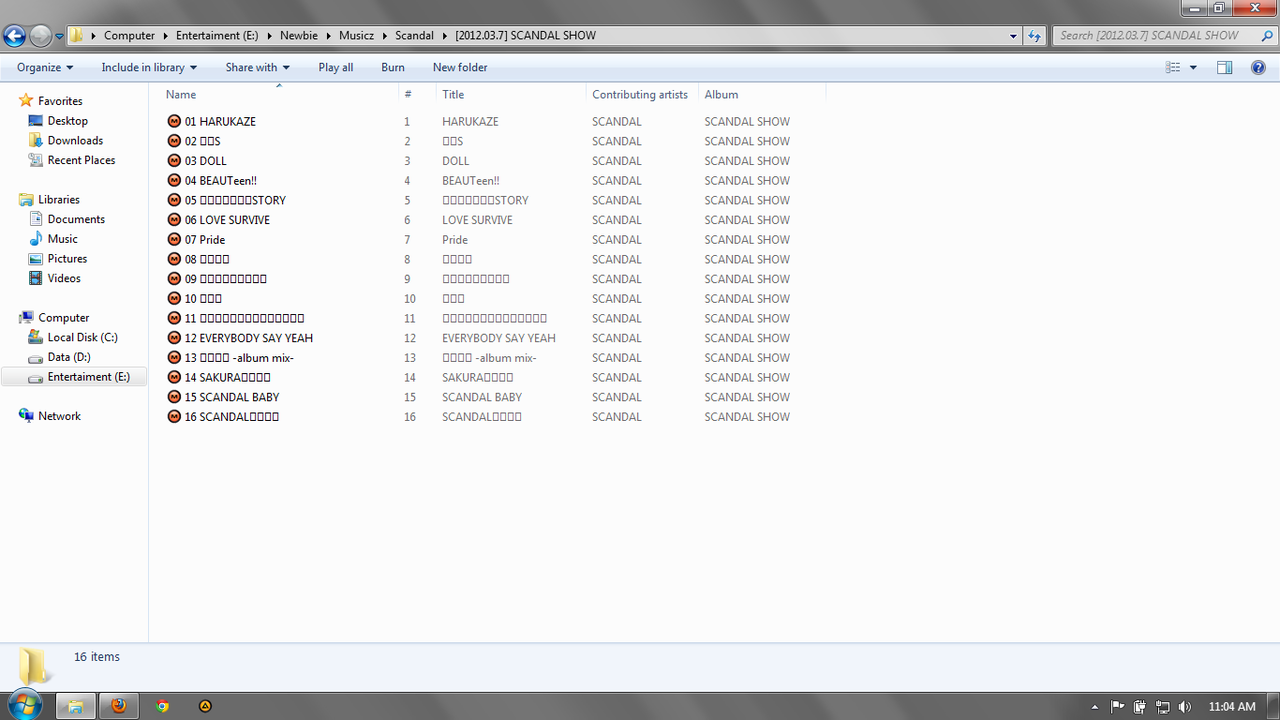Click the 11:04 AM clock
Image resolution: width=1280 pixels, height=720 pixels.
[x=1232, y=706]
